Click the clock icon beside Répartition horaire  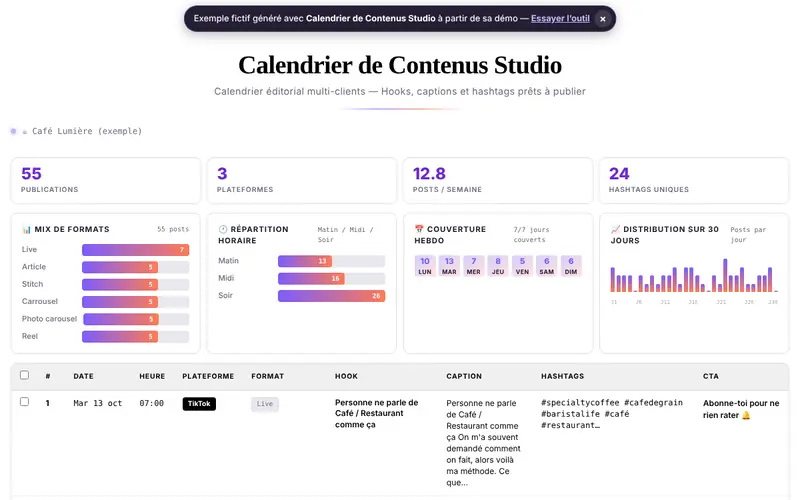click(x=222, y=229)
